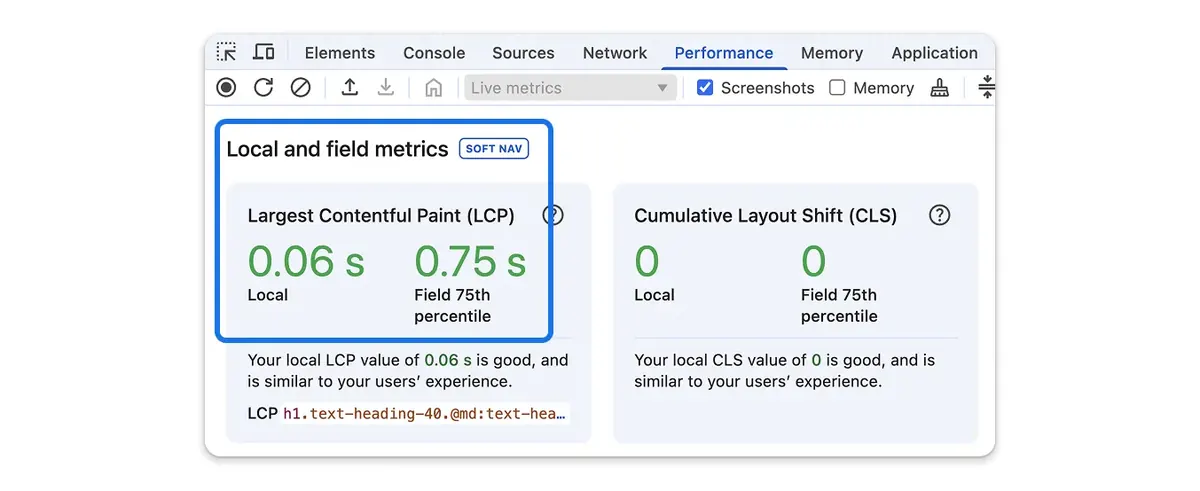Toggle the device toolbar icon

[x=263, y=52]
